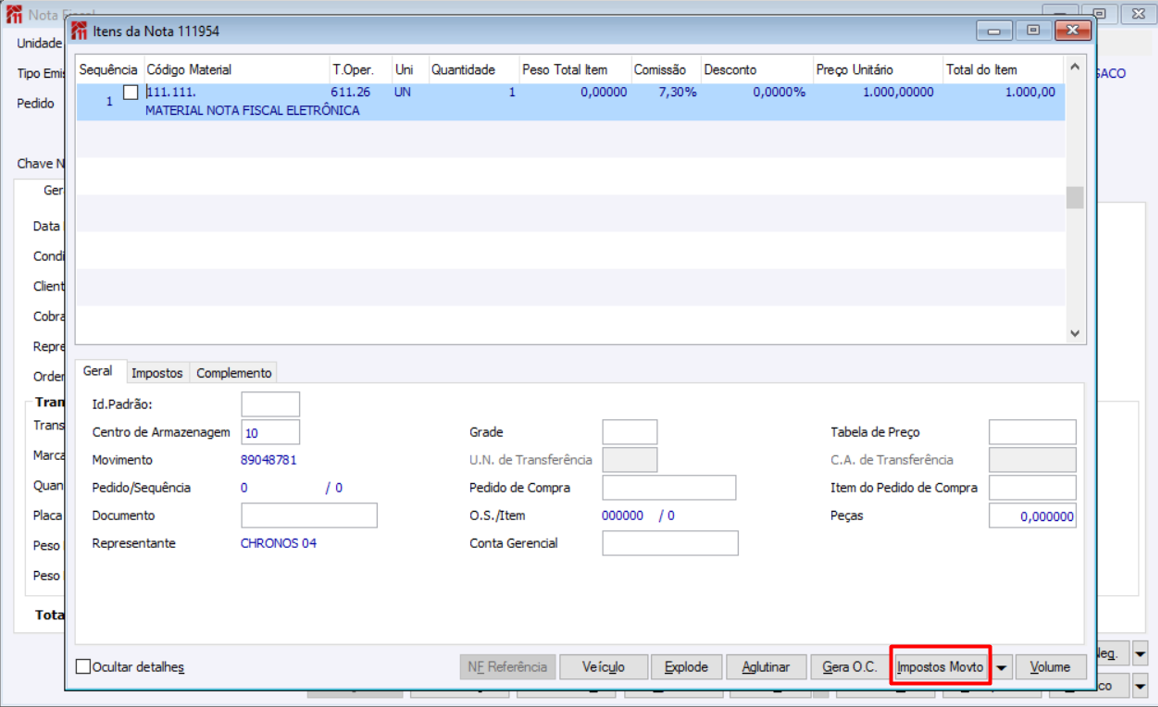Click the Documento input field

point(309,516)
